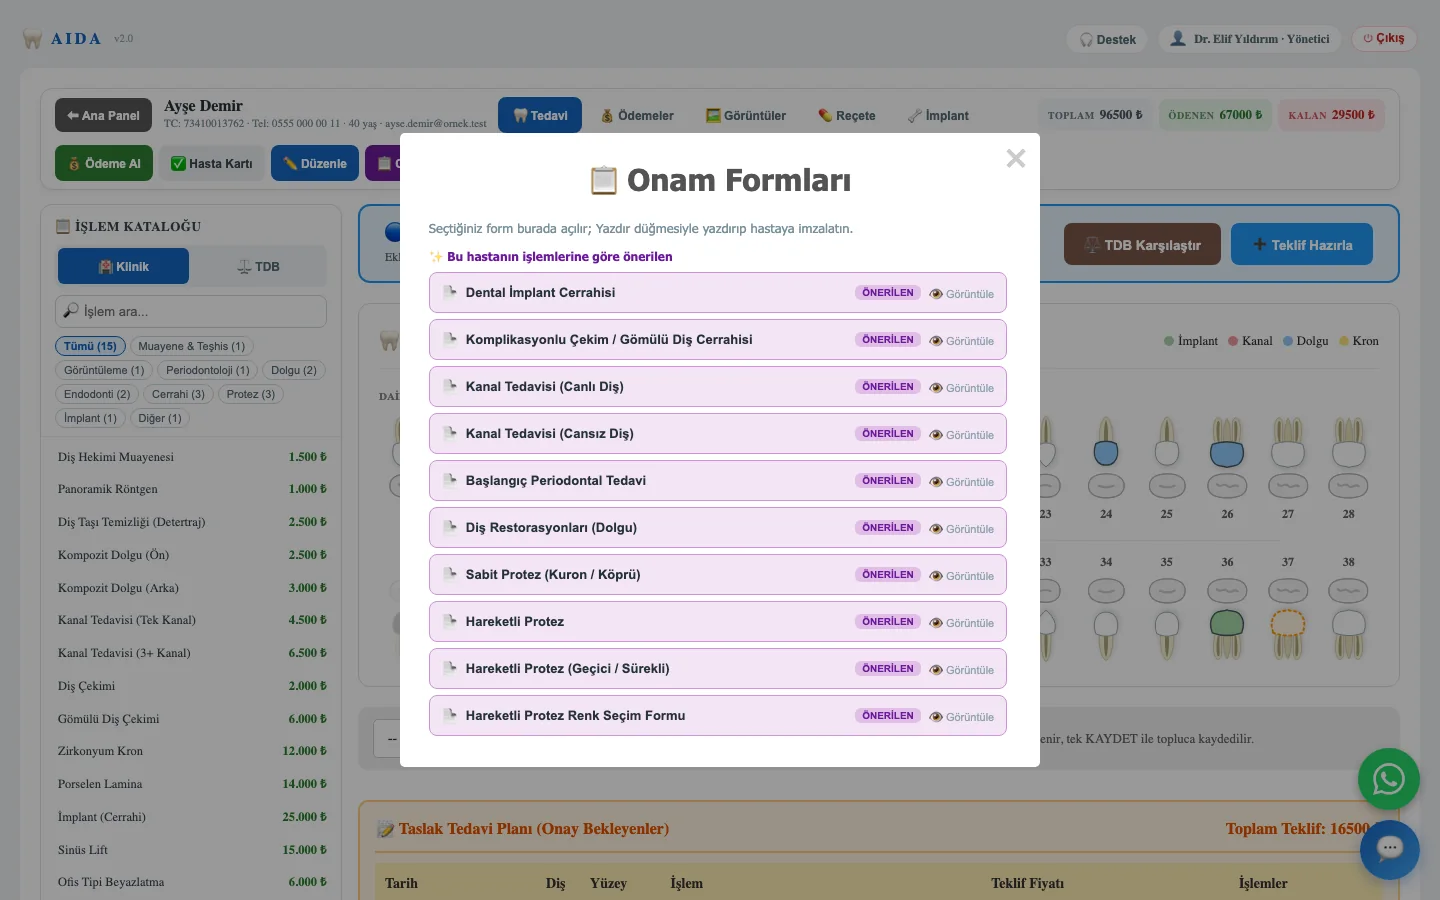1440x900 pixels.
Task: Focus the İşlem ara search field
Action: [191, 311]
